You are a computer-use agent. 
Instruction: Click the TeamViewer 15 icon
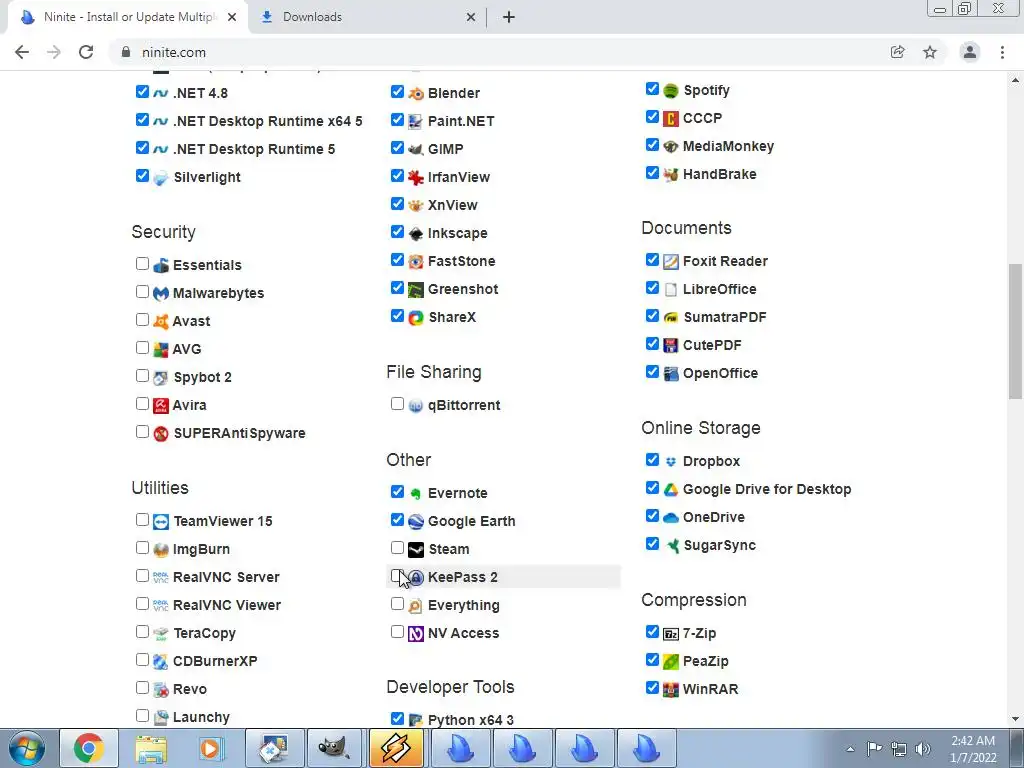tap(161, 522)
